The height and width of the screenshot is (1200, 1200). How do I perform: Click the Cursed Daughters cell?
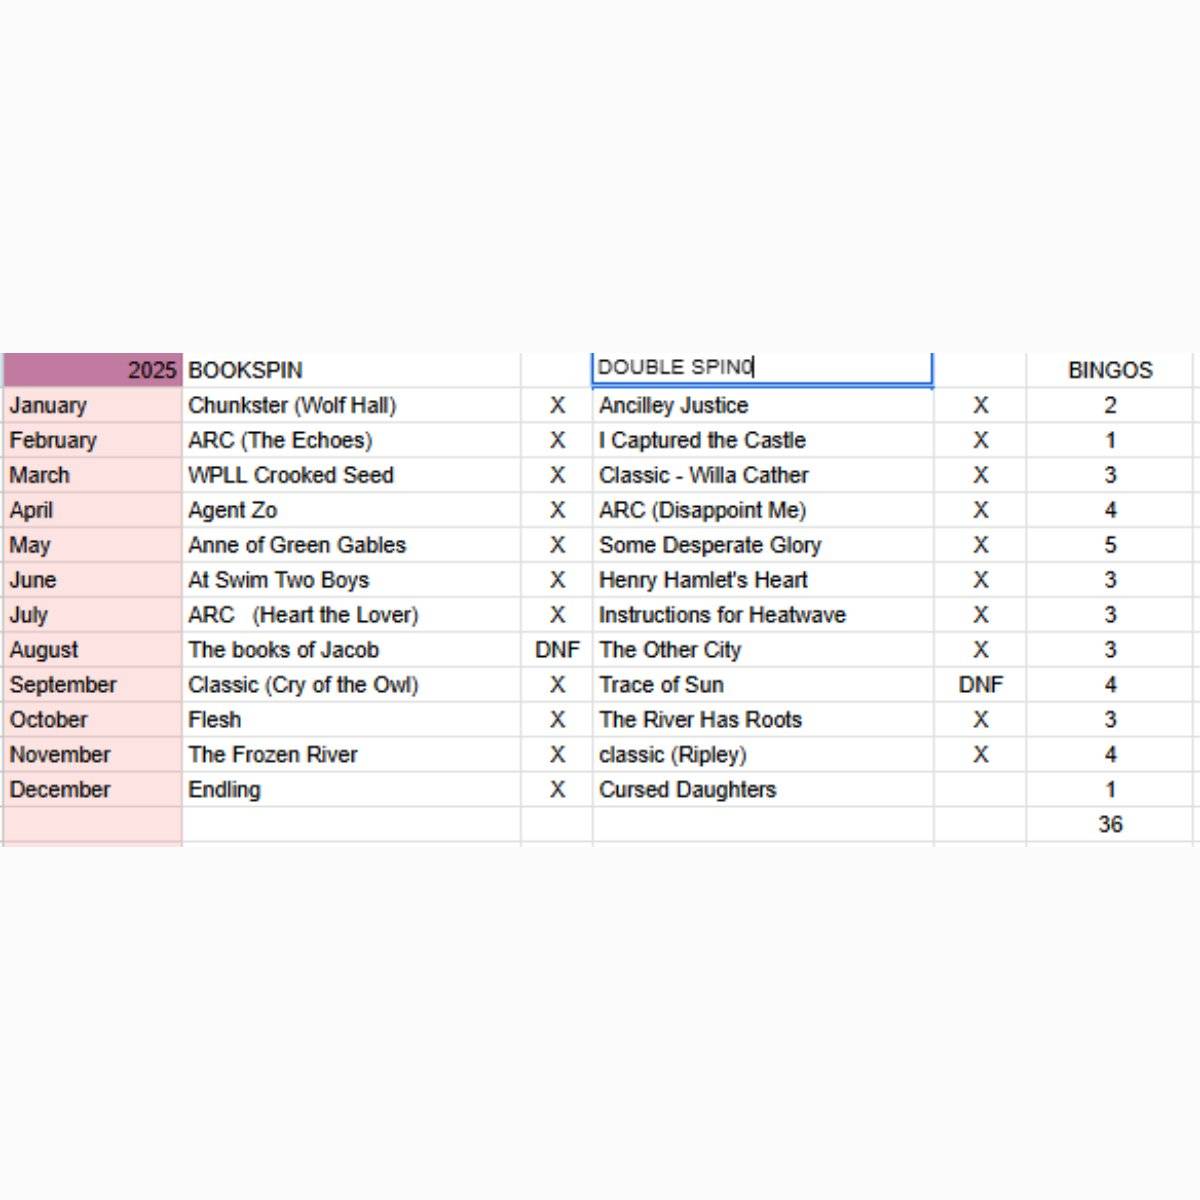[762, 790]
